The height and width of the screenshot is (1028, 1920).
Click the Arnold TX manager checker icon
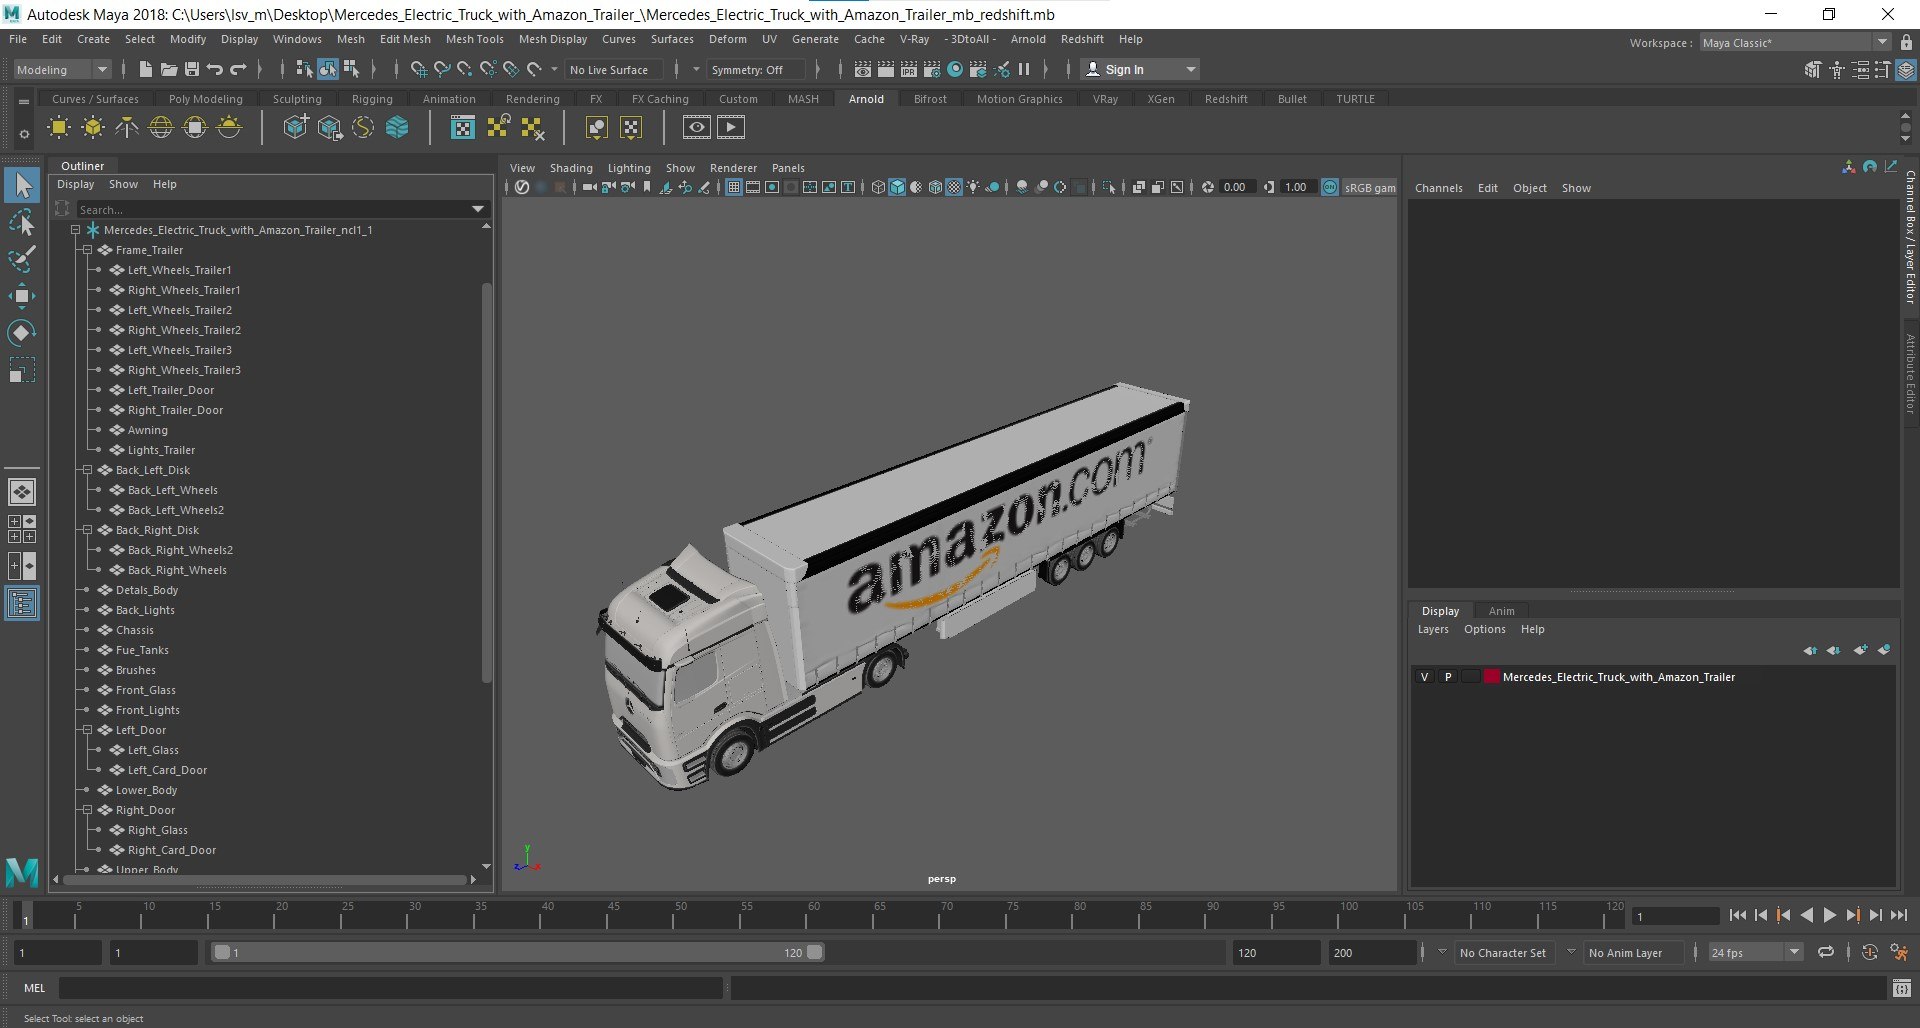[x=463, y=127]
